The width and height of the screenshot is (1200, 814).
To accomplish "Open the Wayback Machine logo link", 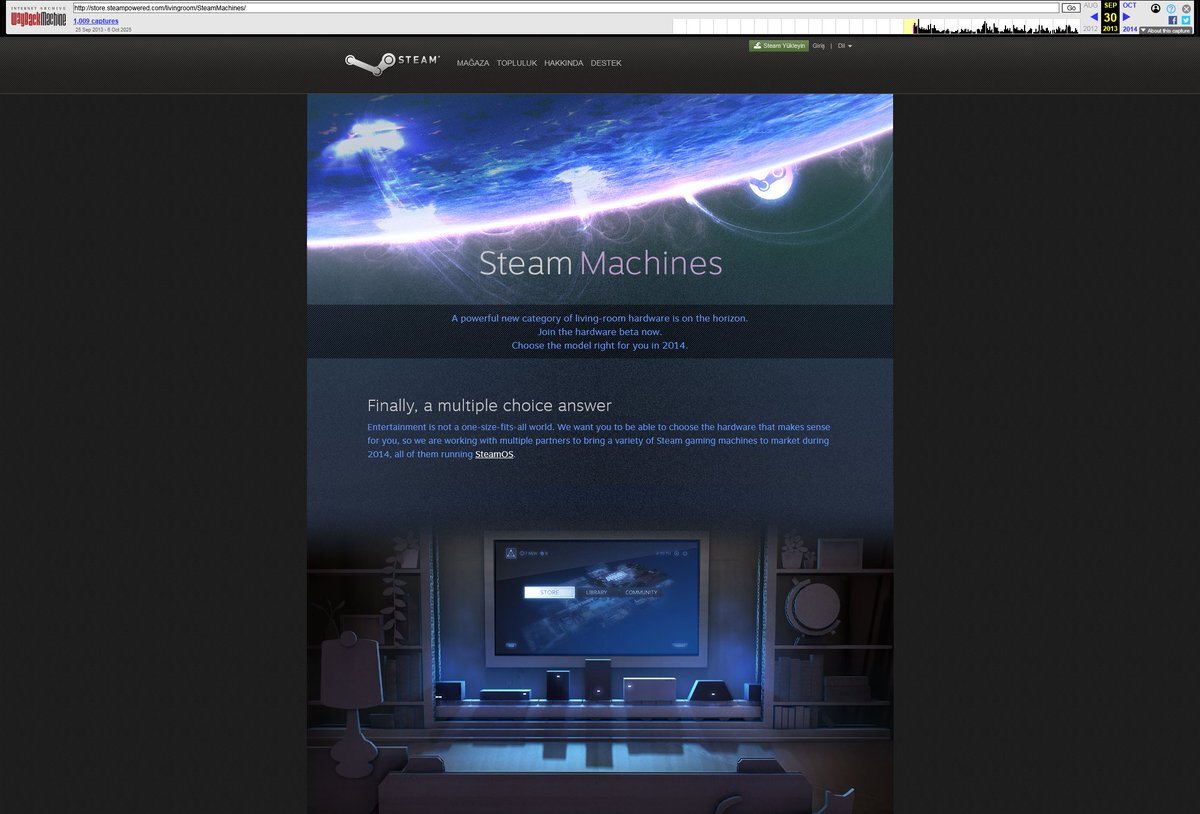I will (38, 17).
